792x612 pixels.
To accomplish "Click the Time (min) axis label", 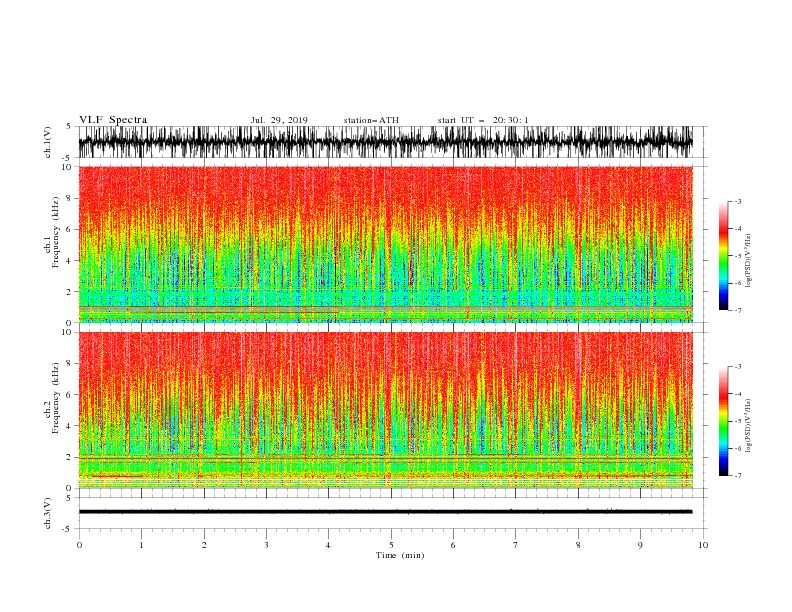I will tap(400, 555).
